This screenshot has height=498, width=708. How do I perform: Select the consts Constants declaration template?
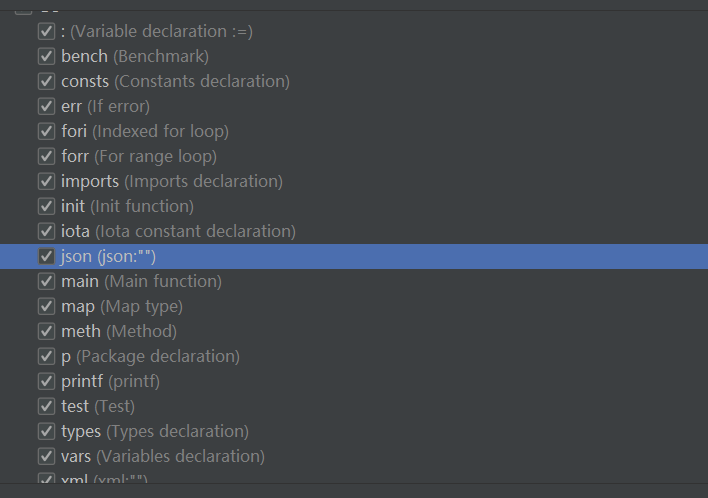tap(175, 81)
